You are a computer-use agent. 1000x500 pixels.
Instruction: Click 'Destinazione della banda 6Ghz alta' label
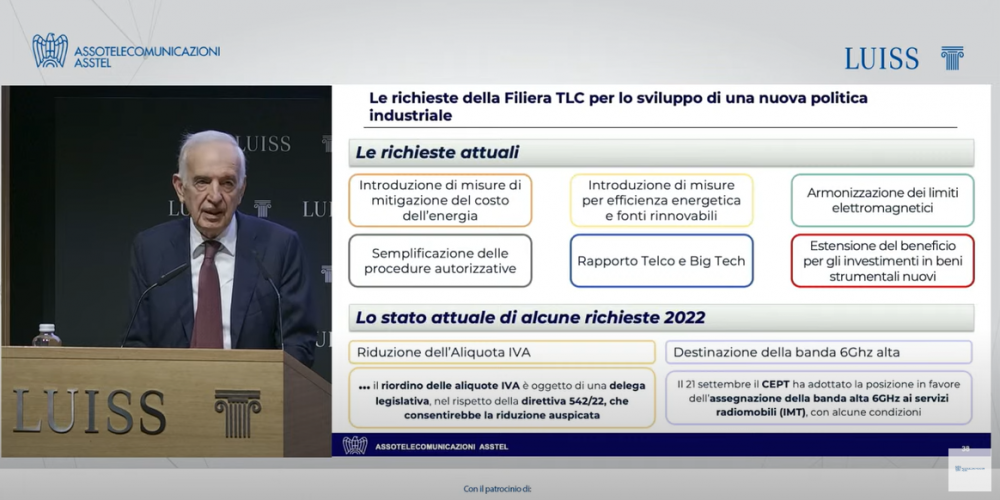819,352
